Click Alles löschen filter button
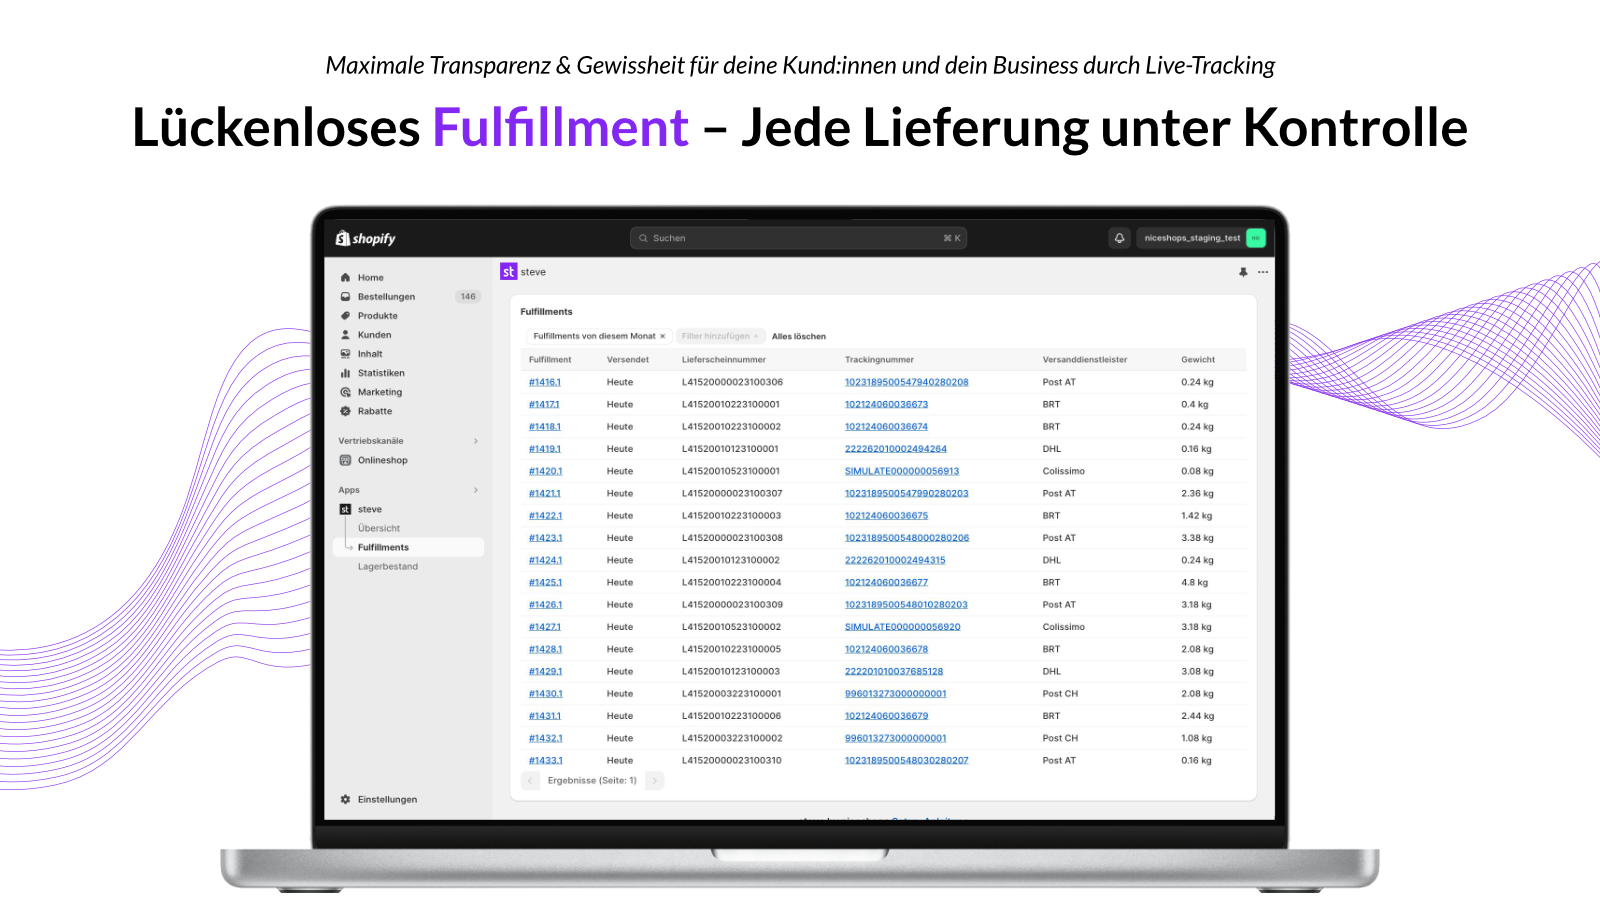The image size is (1600, 900). pos(799,336)
